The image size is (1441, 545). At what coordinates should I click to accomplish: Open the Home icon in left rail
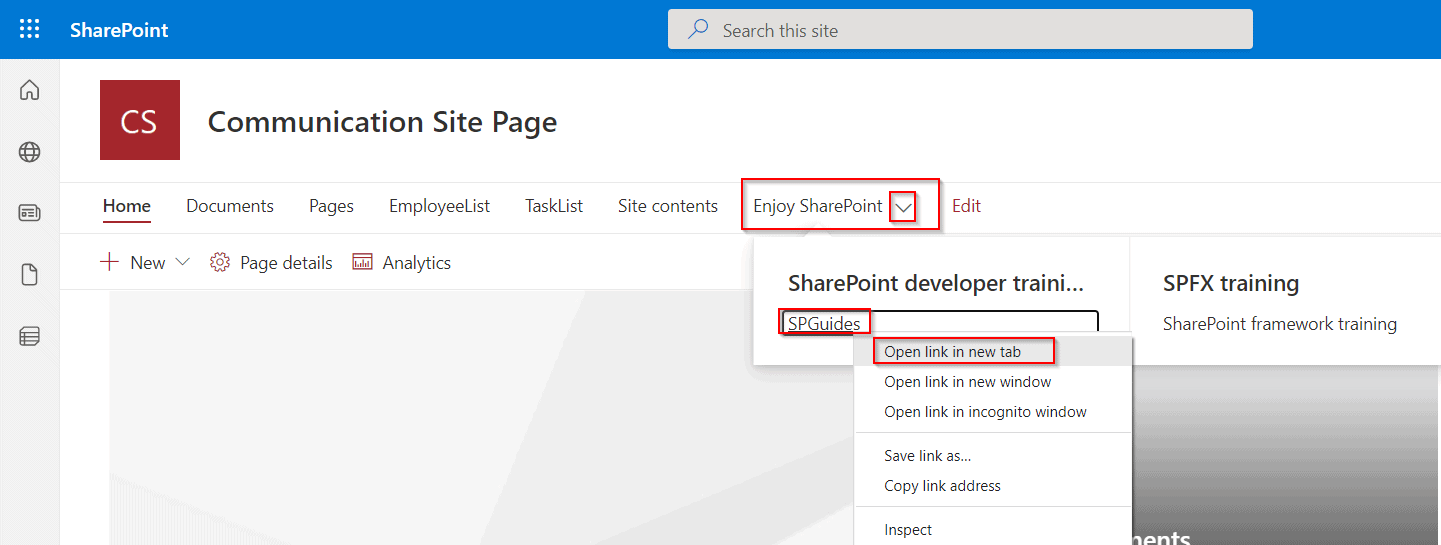pos(30,91)
